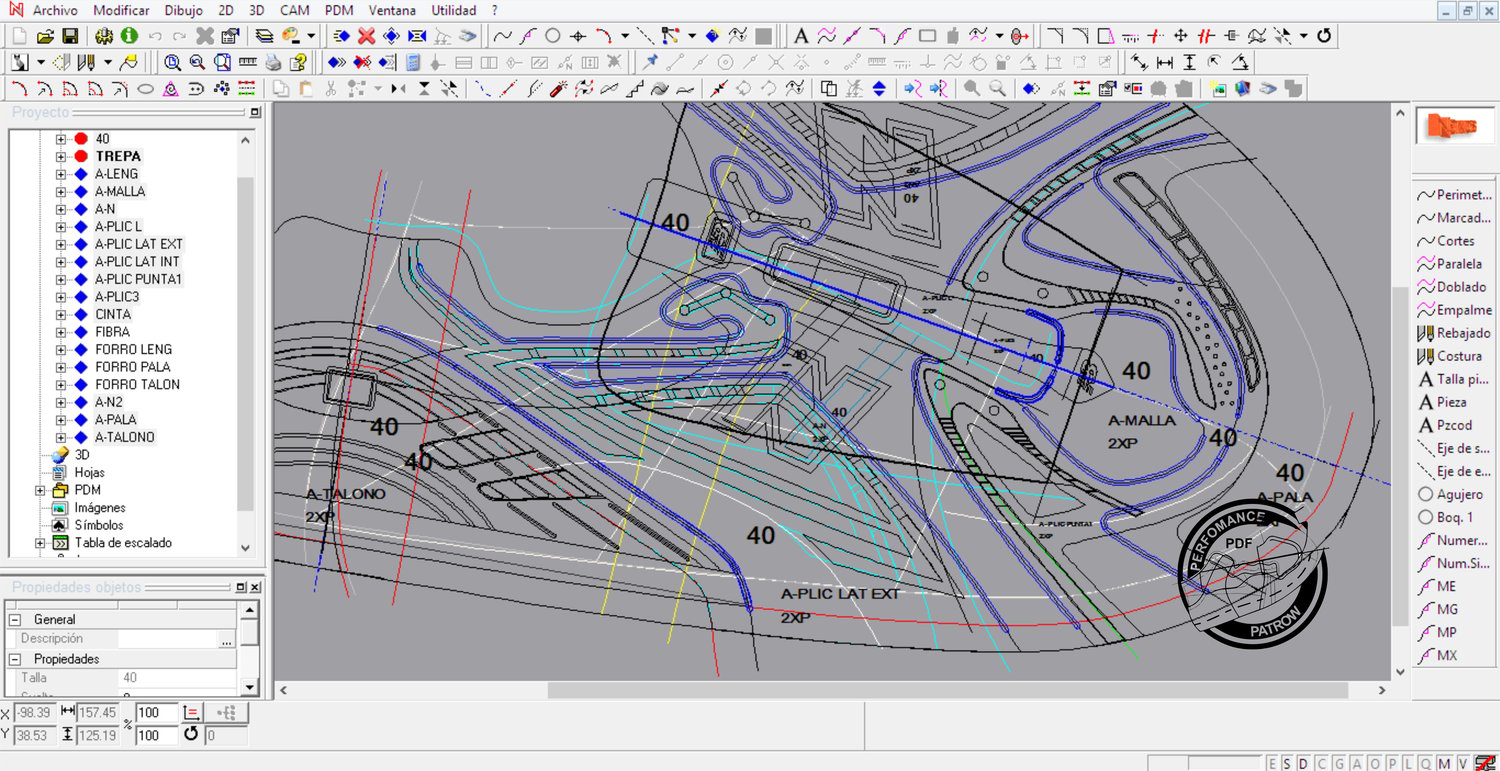Click the Descripción input field

[168, 639]
